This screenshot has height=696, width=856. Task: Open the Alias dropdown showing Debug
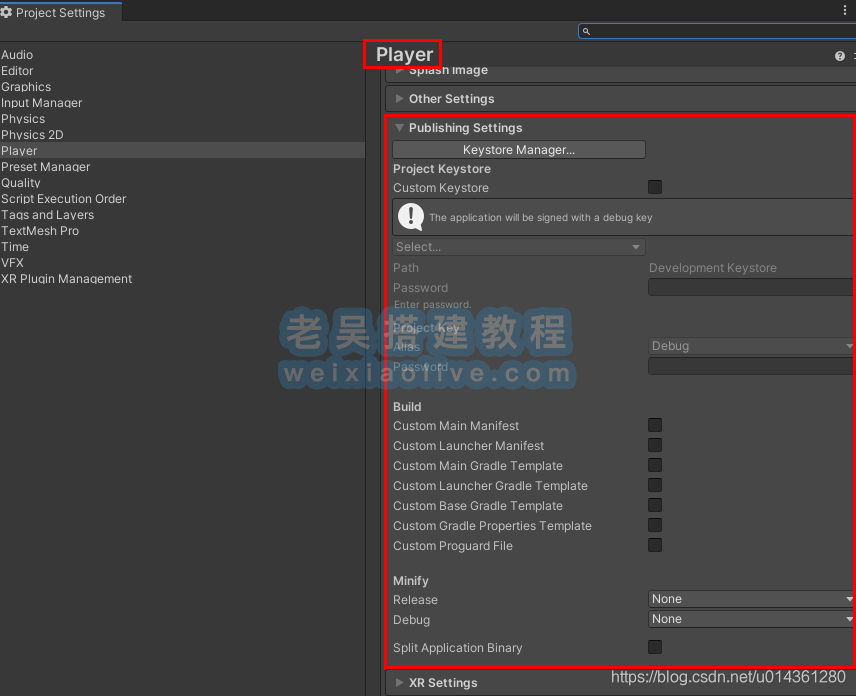coord(750,346)
